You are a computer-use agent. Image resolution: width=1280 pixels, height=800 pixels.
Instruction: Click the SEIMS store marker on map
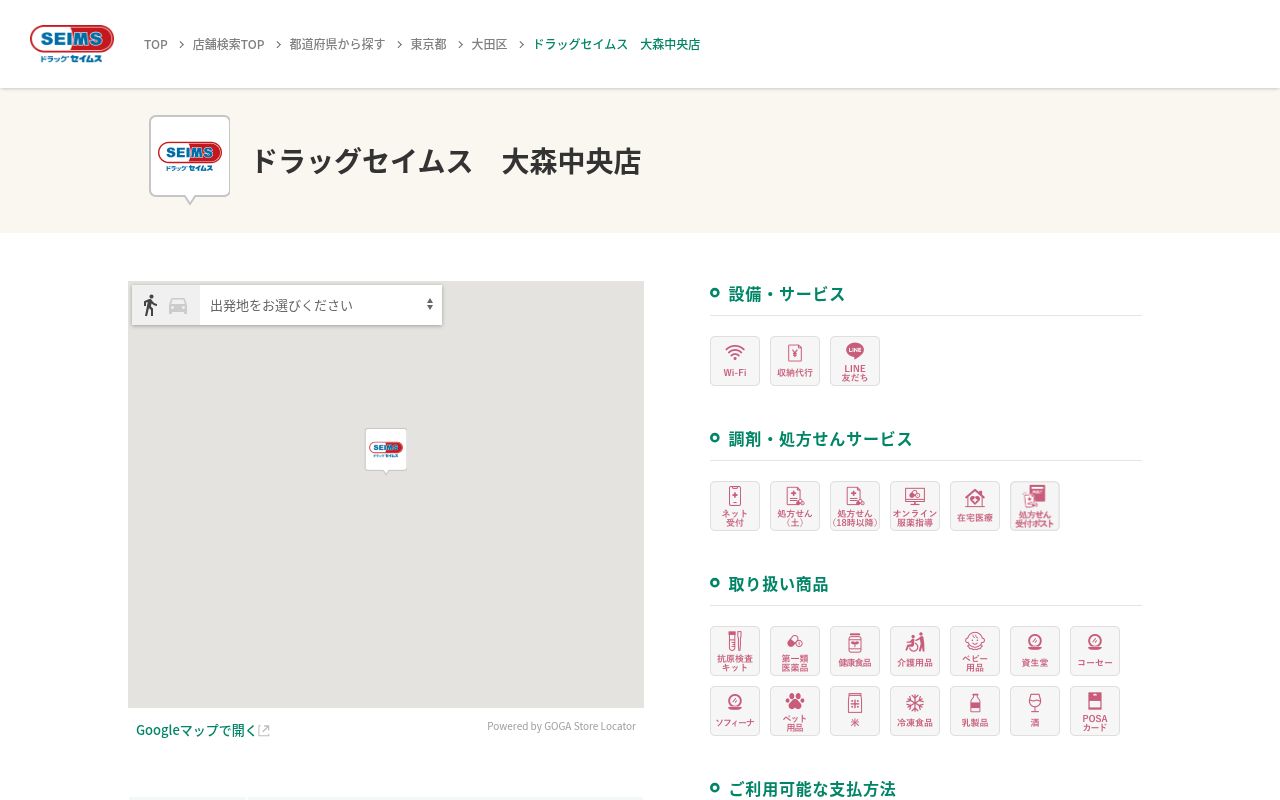tap(386, 450)
